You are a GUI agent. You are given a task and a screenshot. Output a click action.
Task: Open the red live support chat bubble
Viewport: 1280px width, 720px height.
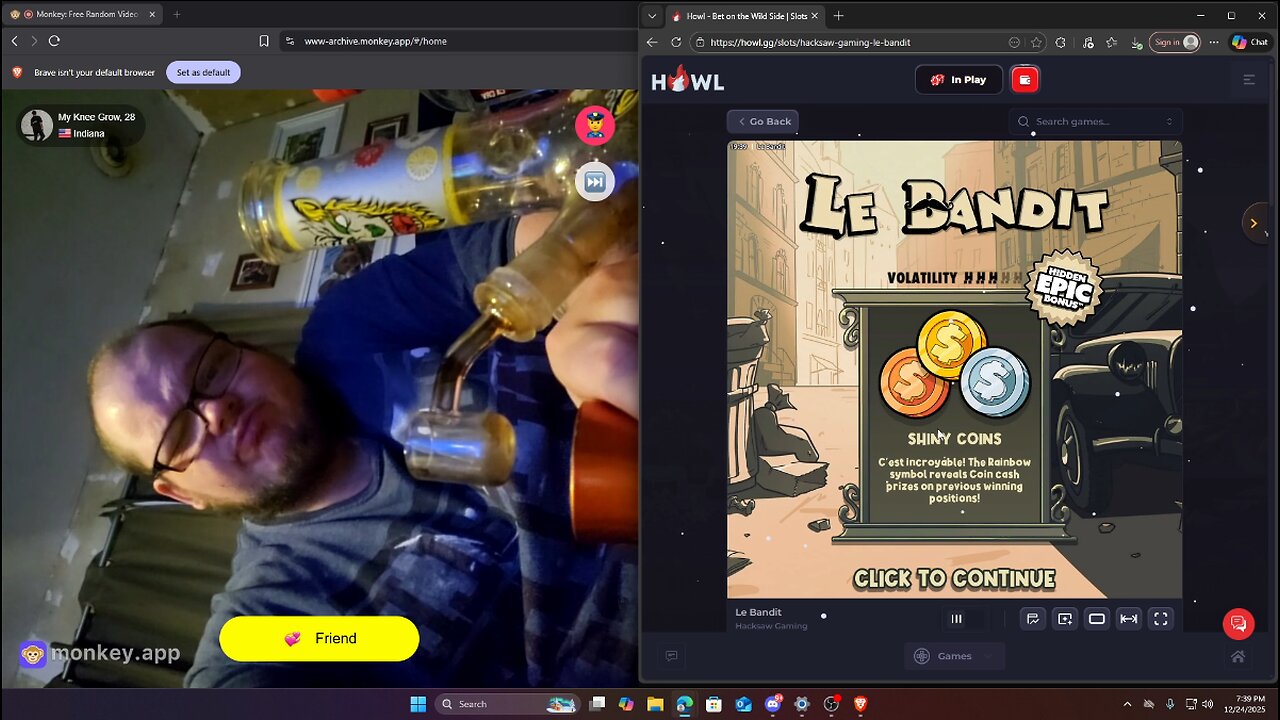tap(1238, 624)
